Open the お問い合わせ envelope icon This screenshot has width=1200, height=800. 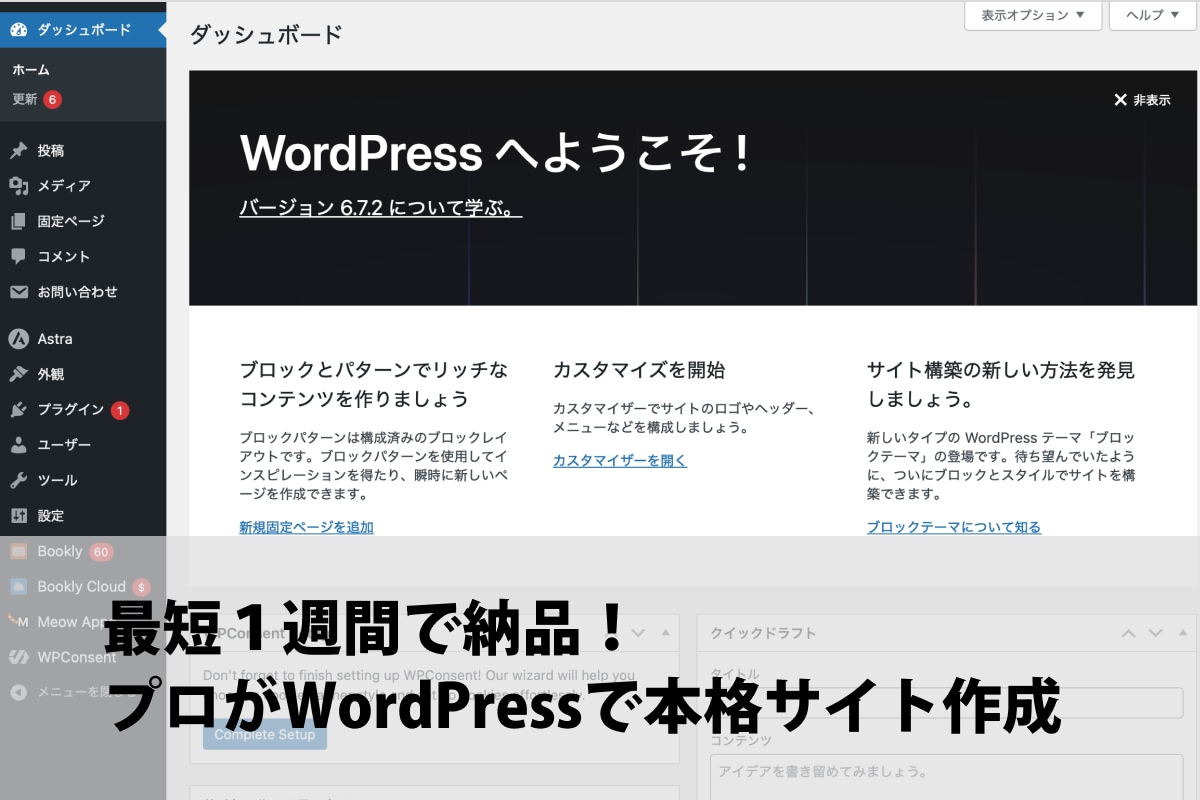tap(18, 292)
